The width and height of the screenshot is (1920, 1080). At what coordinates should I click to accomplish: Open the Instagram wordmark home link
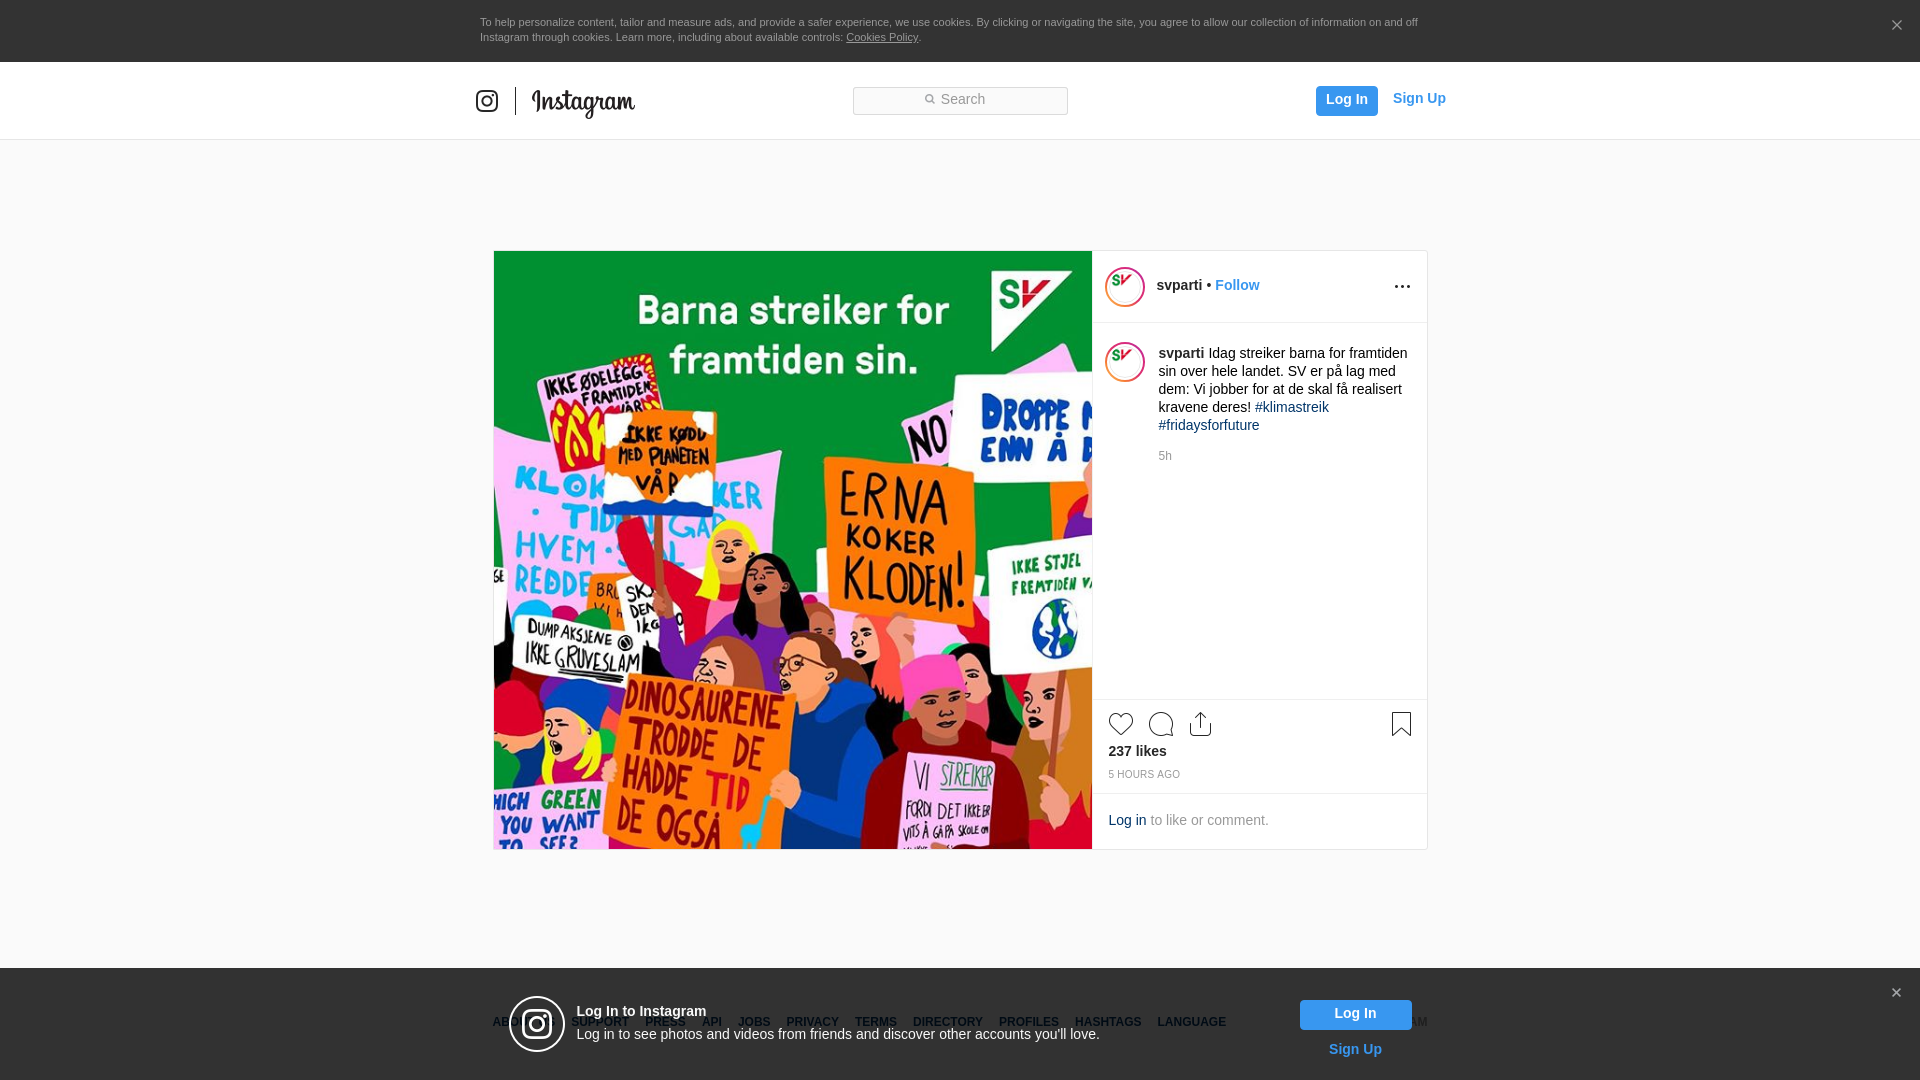[583, 102]
